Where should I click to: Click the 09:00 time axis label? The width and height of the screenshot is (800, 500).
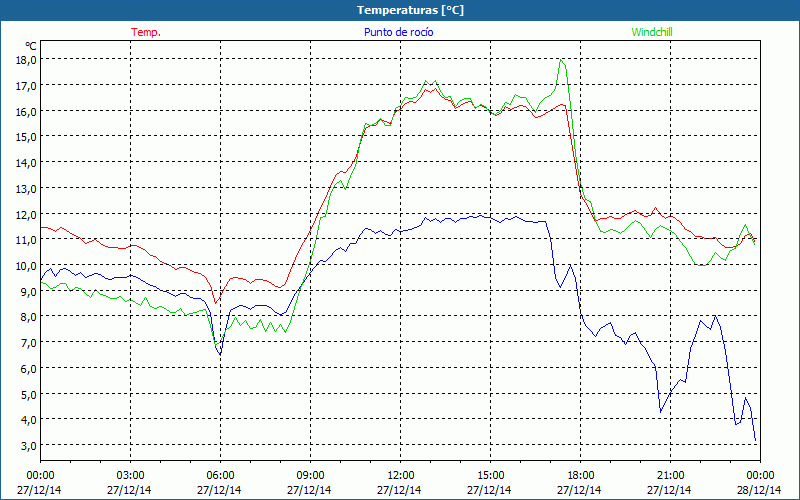(x=311, y=476)
